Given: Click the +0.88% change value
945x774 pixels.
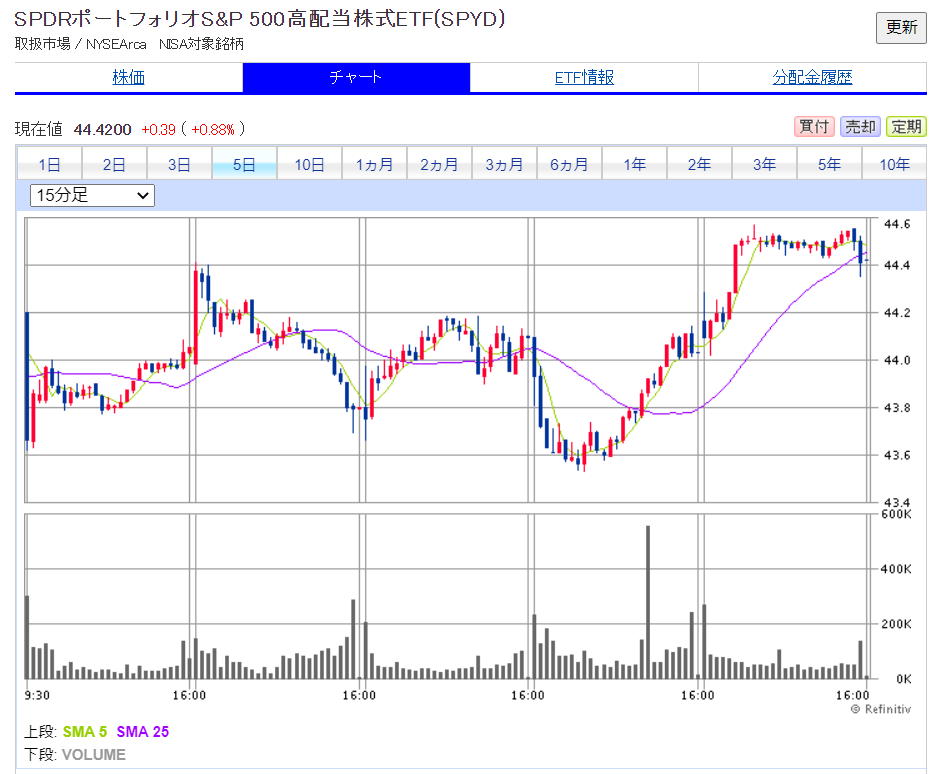Looking at the screenshot, I should [x=213, y=130].
